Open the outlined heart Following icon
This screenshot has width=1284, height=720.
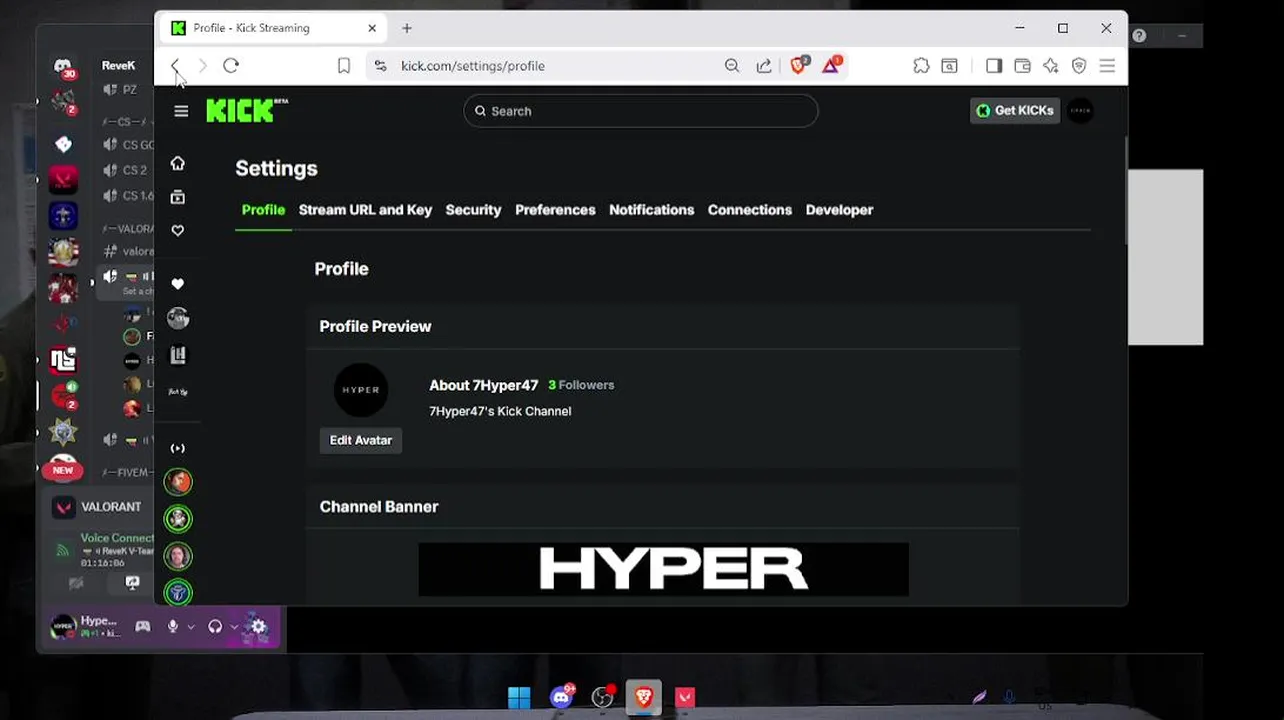coord(178,231)
